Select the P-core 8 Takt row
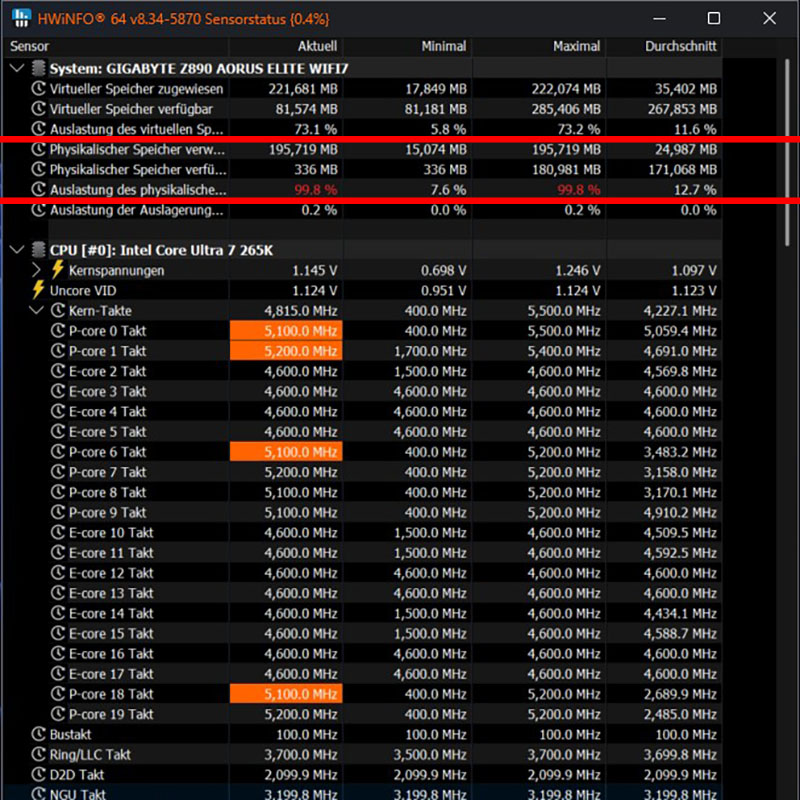Image resolution: width=800 pixels, height=800 pixels. pos(362,492)
